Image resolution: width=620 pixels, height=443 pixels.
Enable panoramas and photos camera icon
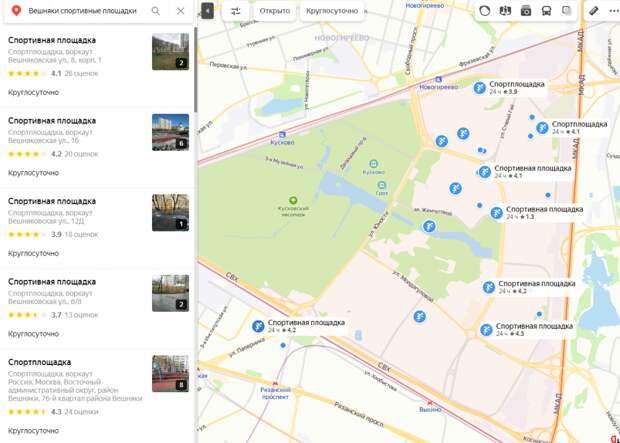pyautogui.click(x=526, y=11)
